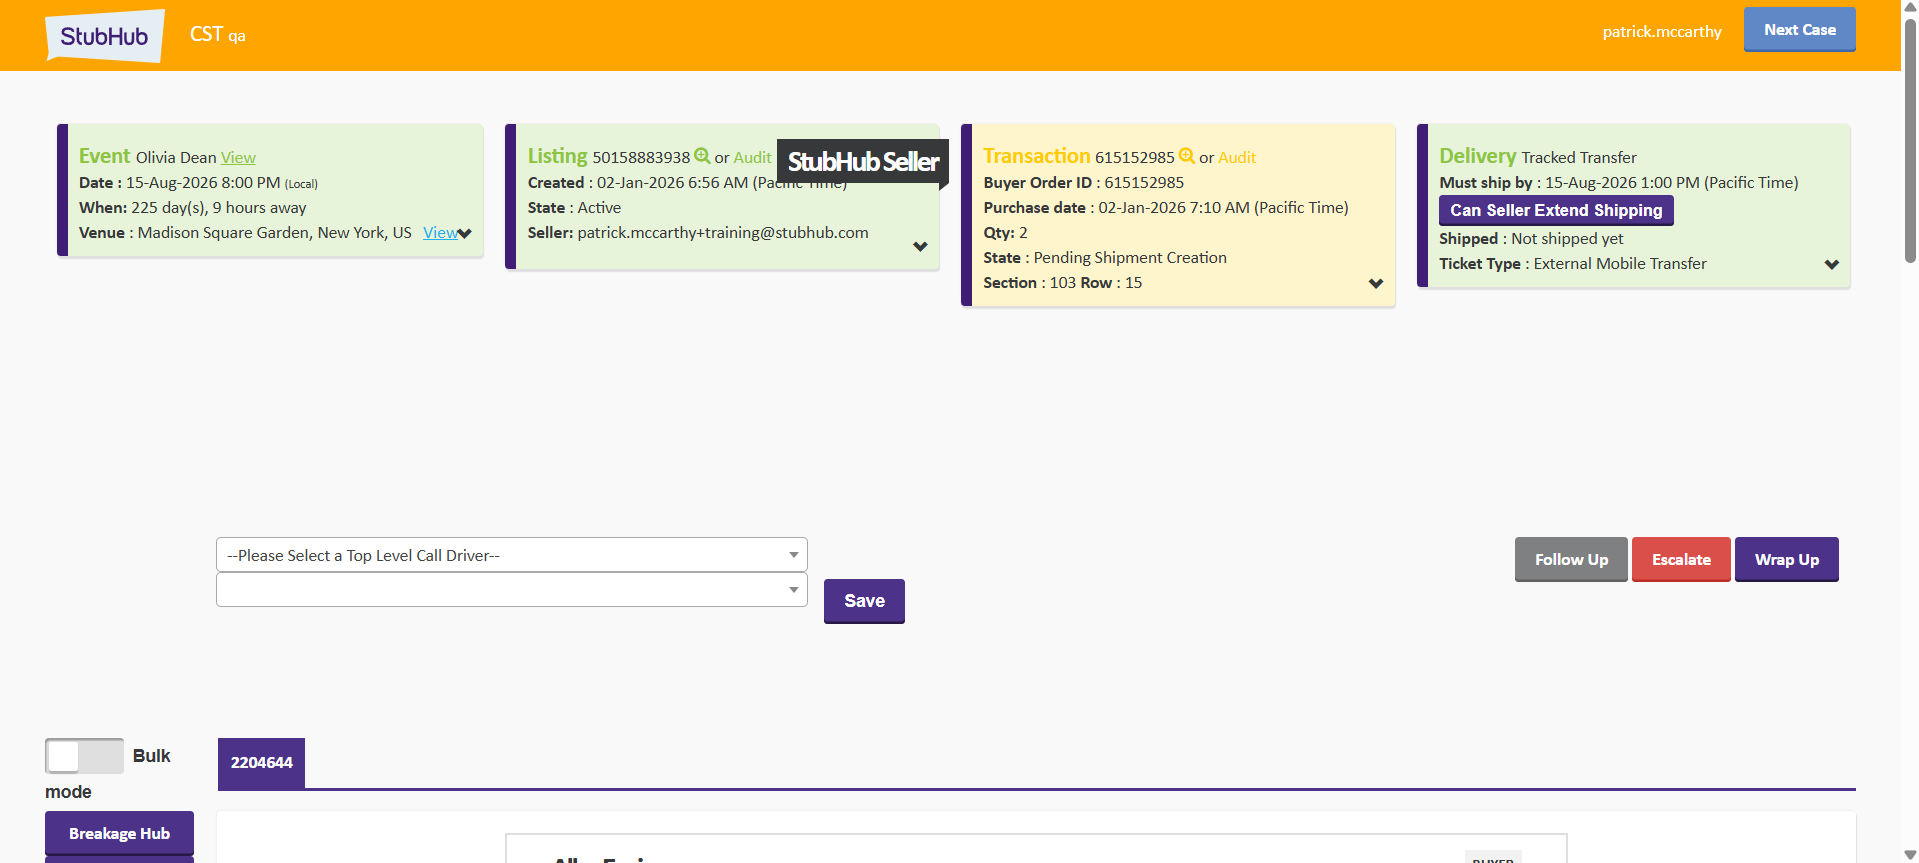This screenshot has width=1919, height=863.
Task: Click the Wrap Up button
Action: [x=1786, y=560]
